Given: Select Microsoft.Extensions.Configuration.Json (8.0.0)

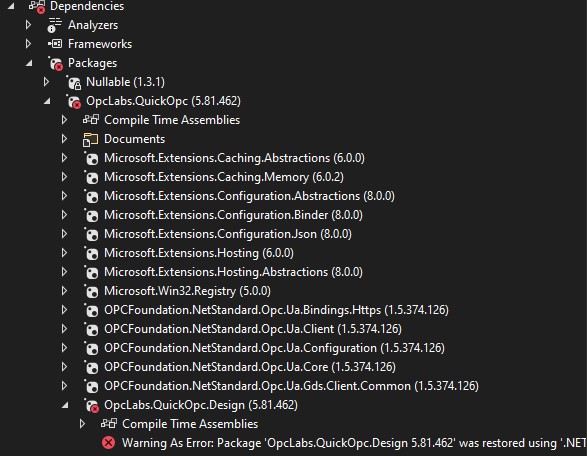Looking at the screenshot, I should (228, 234).
